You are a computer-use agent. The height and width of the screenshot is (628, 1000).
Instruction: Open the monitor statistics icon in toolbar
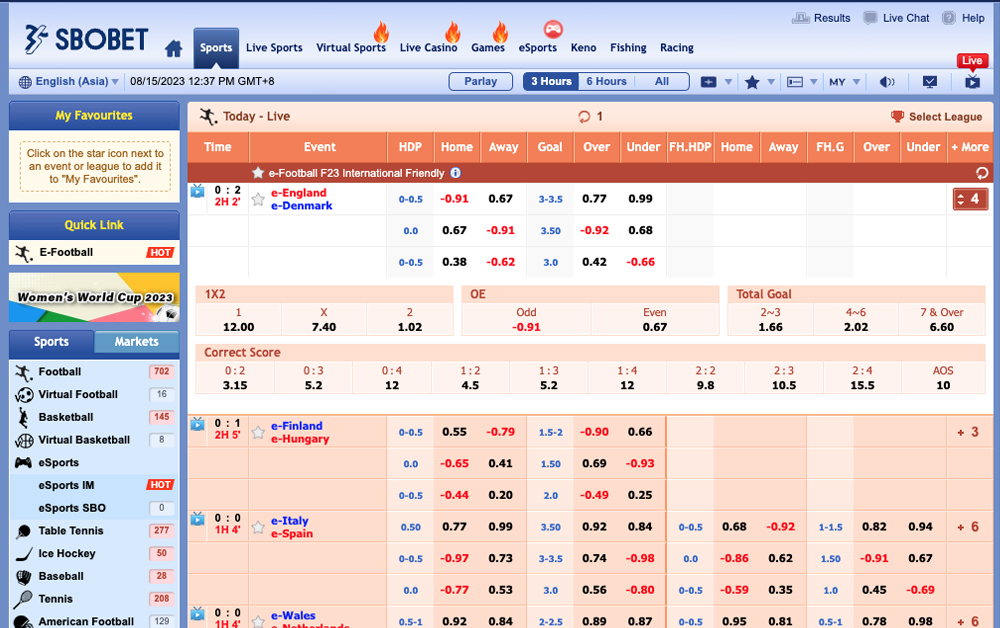[930, 82]
